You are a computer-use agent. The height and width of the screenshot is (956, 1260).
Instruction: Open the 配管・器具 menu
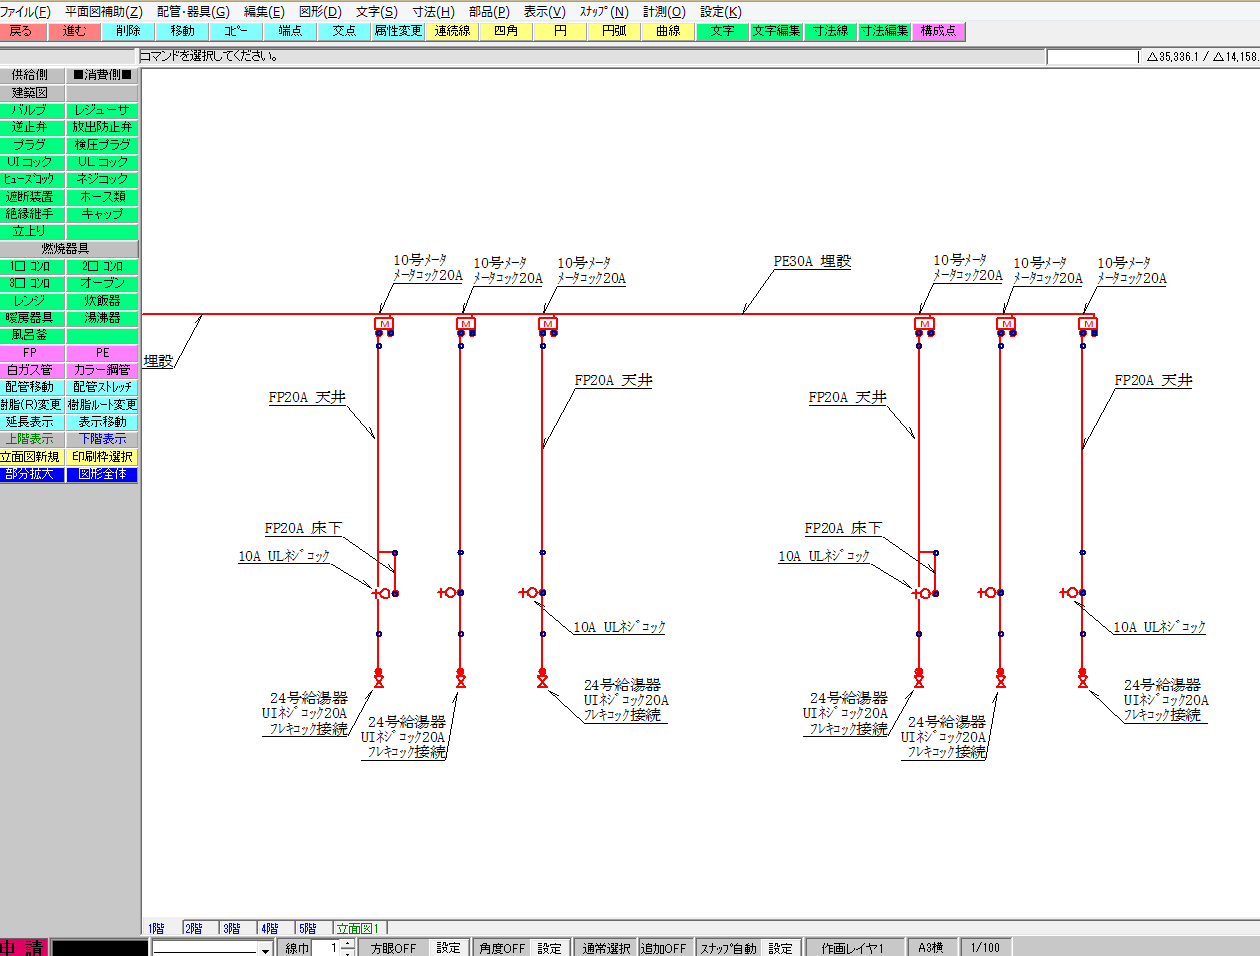(193, 11)
